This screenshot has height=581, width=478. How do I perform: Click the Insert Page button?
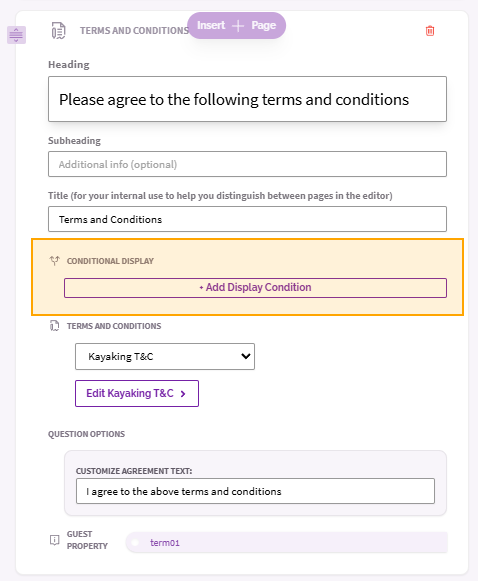click(x=236, y=25)
